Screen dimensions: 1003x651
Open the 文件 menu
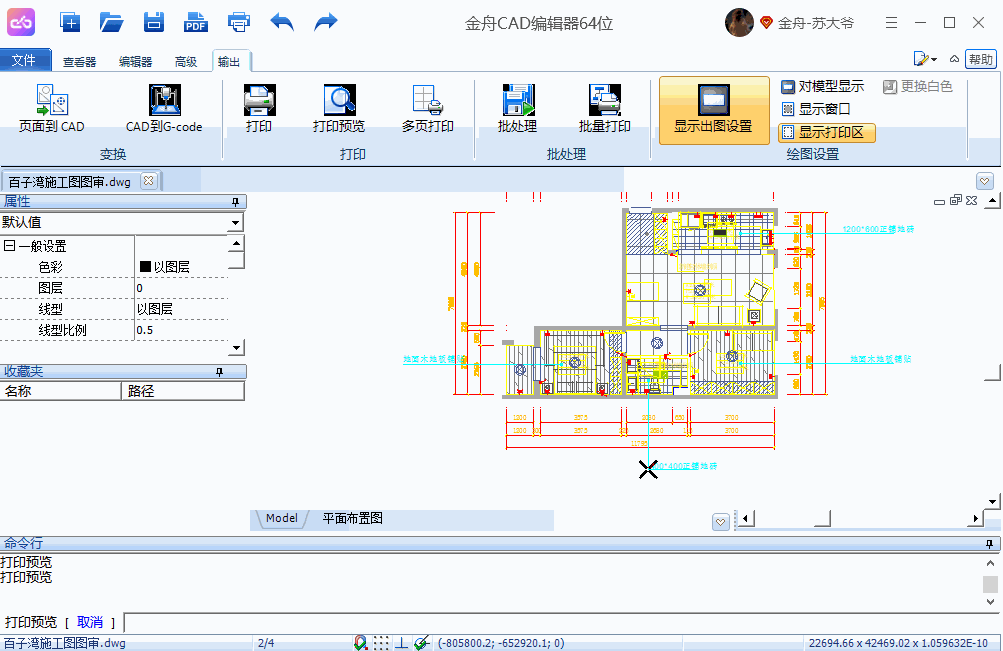25,61
